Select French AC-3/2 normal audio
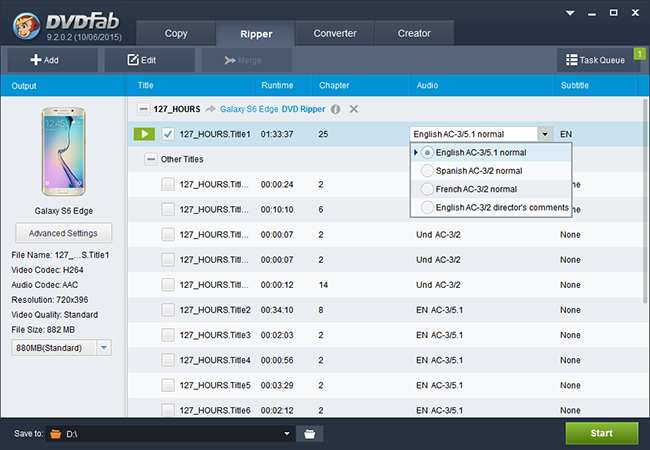Screen dimensions: 650x450 pyautogui.click(x=491, y=189)
